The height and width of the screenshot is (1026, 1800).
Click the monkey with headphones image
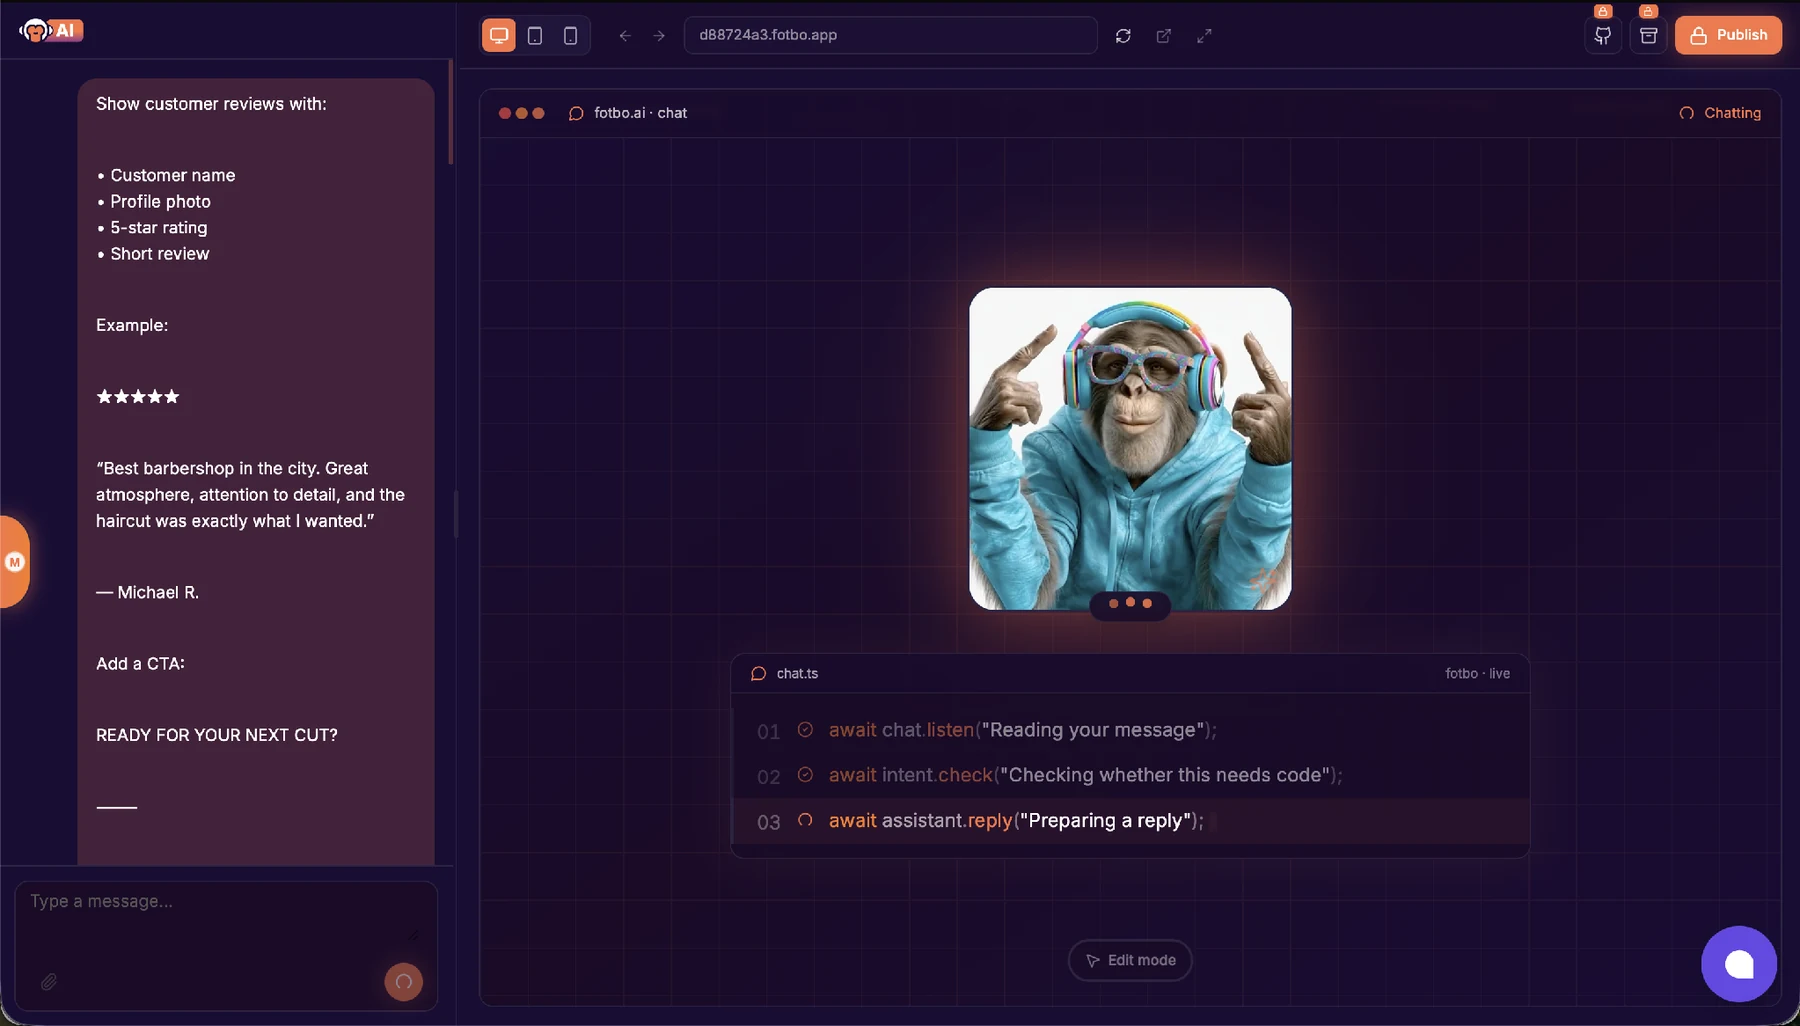click(1130, 448)
